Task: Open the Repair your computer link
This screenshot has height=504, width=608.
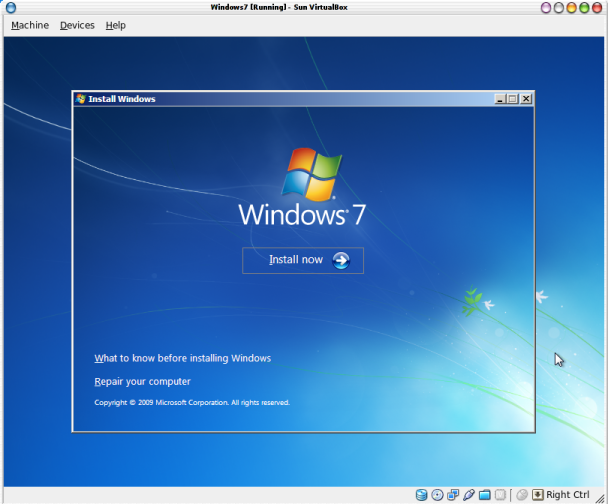Action: point(142,381)
